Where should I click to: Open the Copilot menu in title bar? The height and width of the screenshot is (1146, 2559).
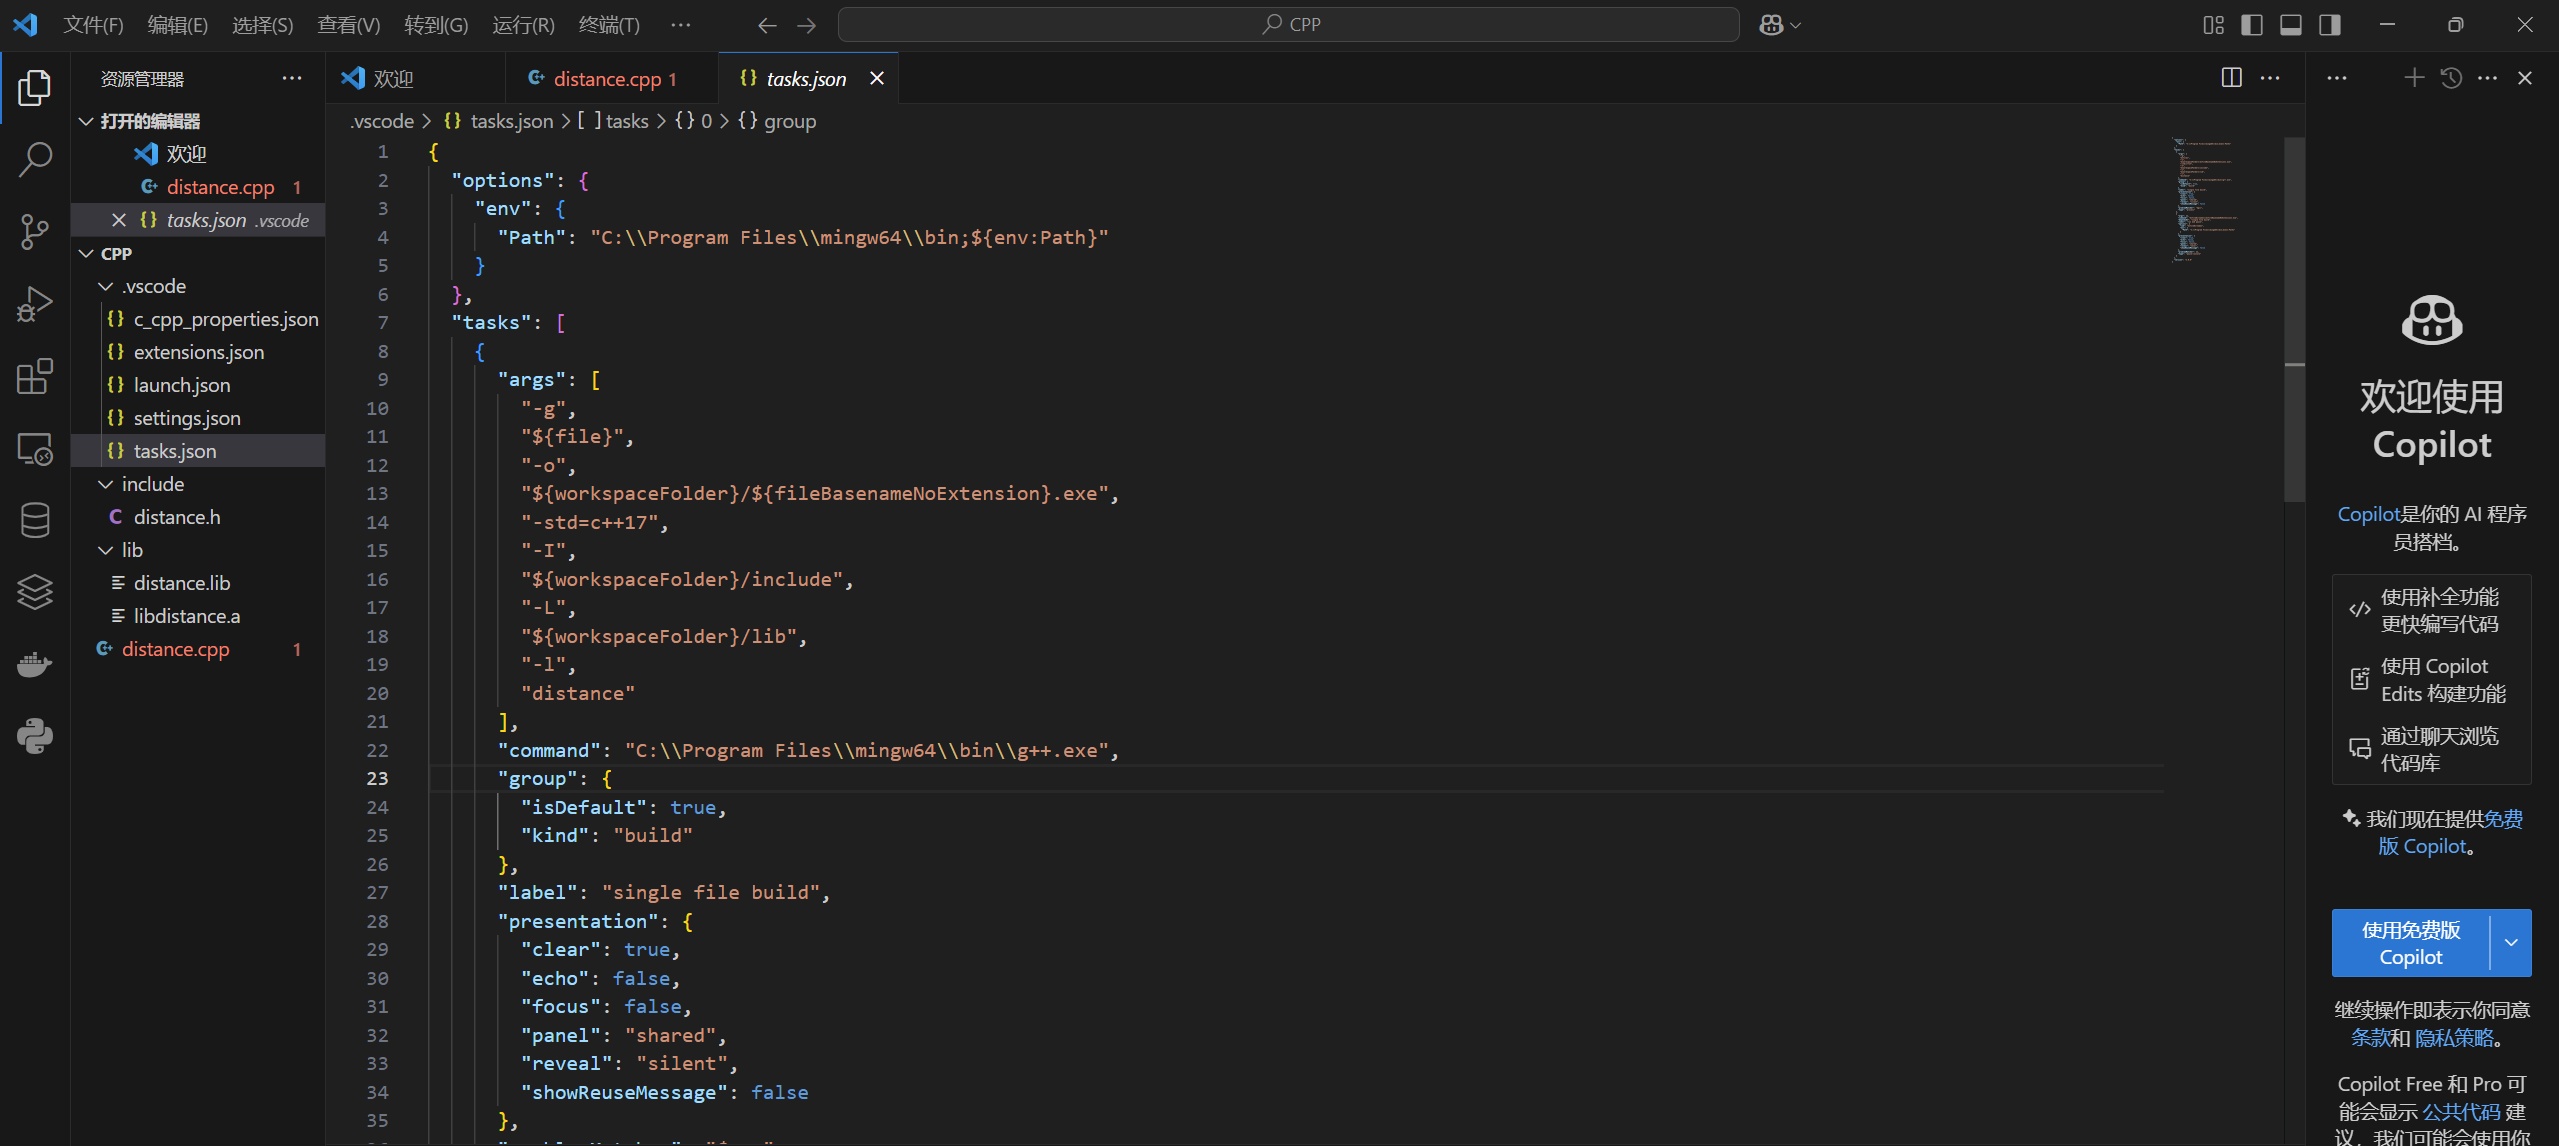1780,25
